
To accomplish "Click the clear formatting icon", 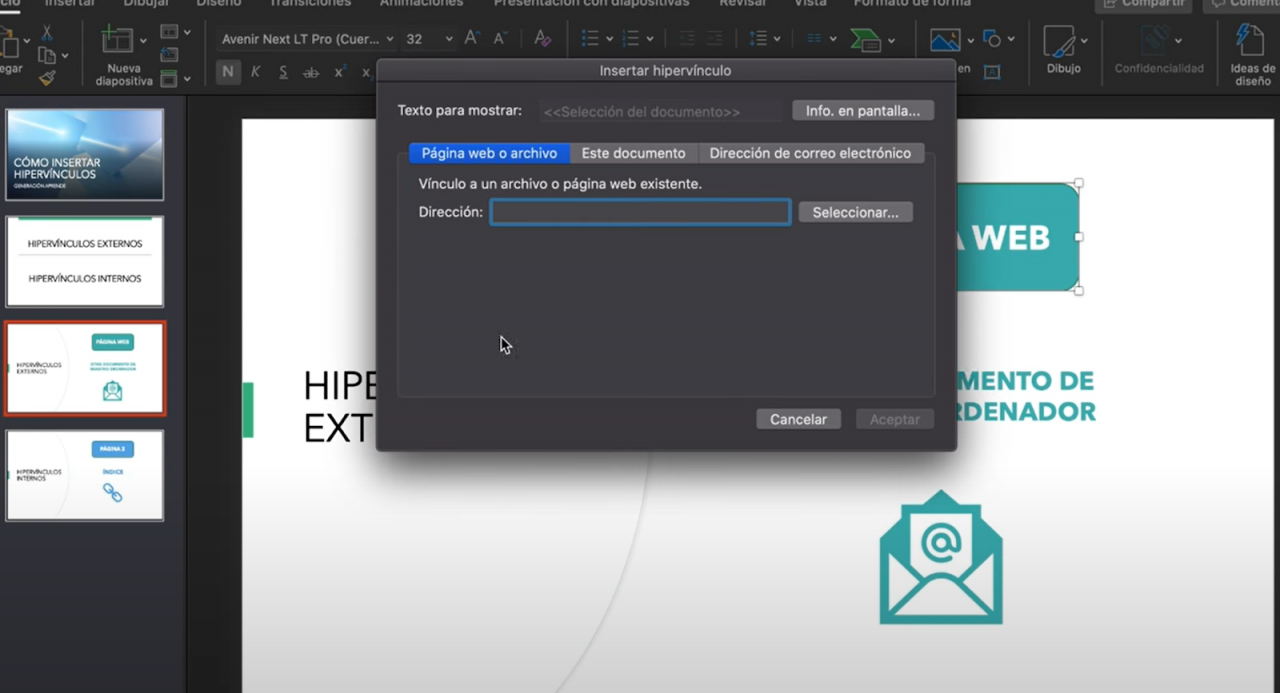I will click(542, 39).
